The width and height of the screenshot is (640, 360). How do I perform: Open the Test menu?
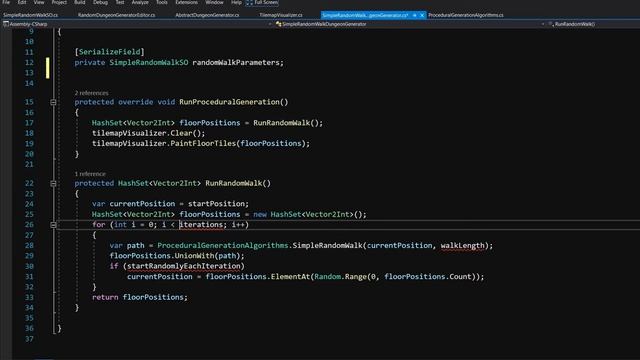(x=120, y=2)
